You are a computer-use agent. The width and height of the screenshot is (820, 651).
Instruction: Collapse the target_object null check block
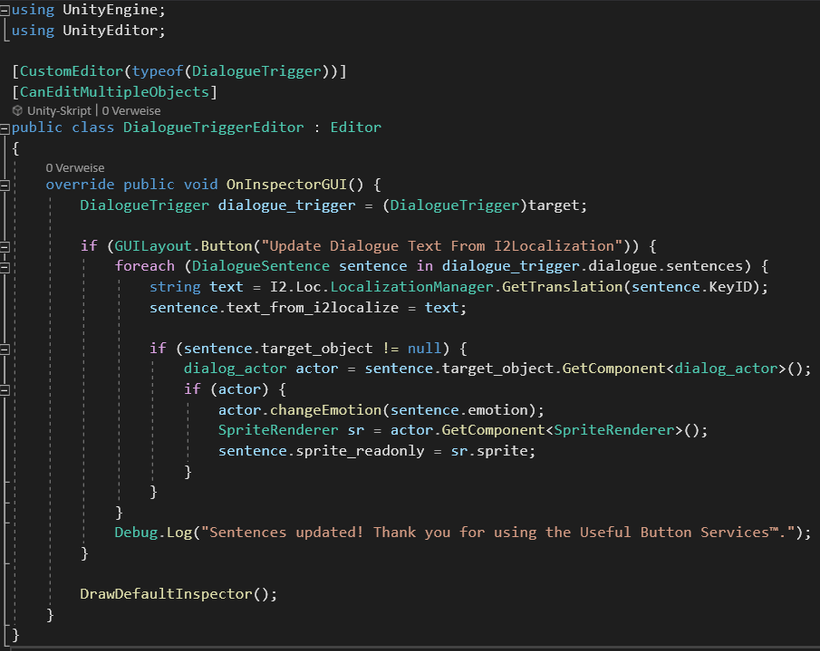5,349
